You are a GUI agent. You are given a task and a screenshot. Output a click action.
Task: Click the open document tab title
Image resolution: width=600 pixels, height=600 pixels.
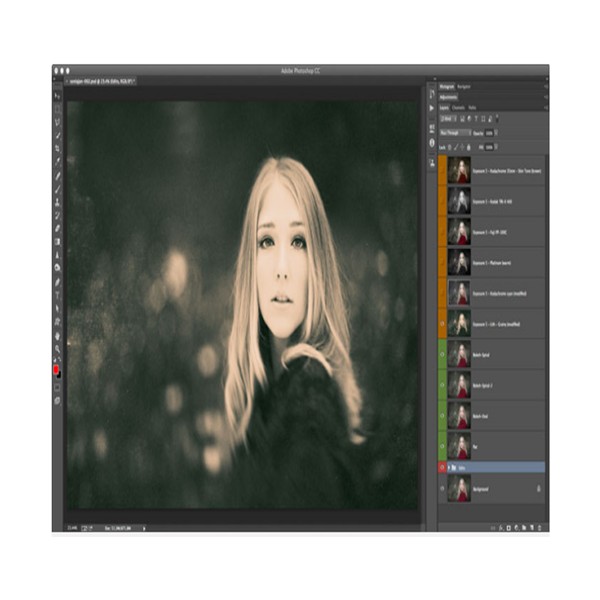tap(95, 79)
